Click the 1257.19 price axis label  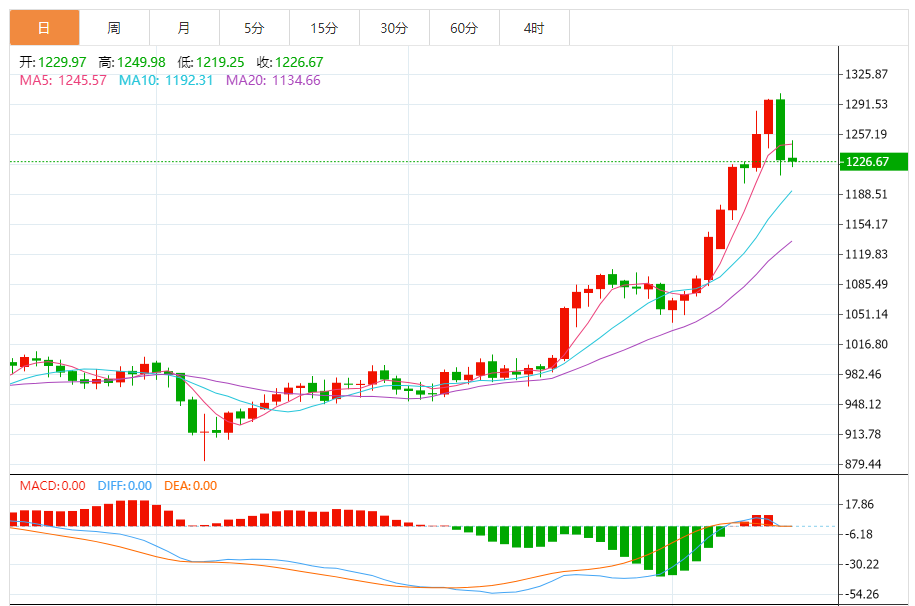tap(867, 134)
